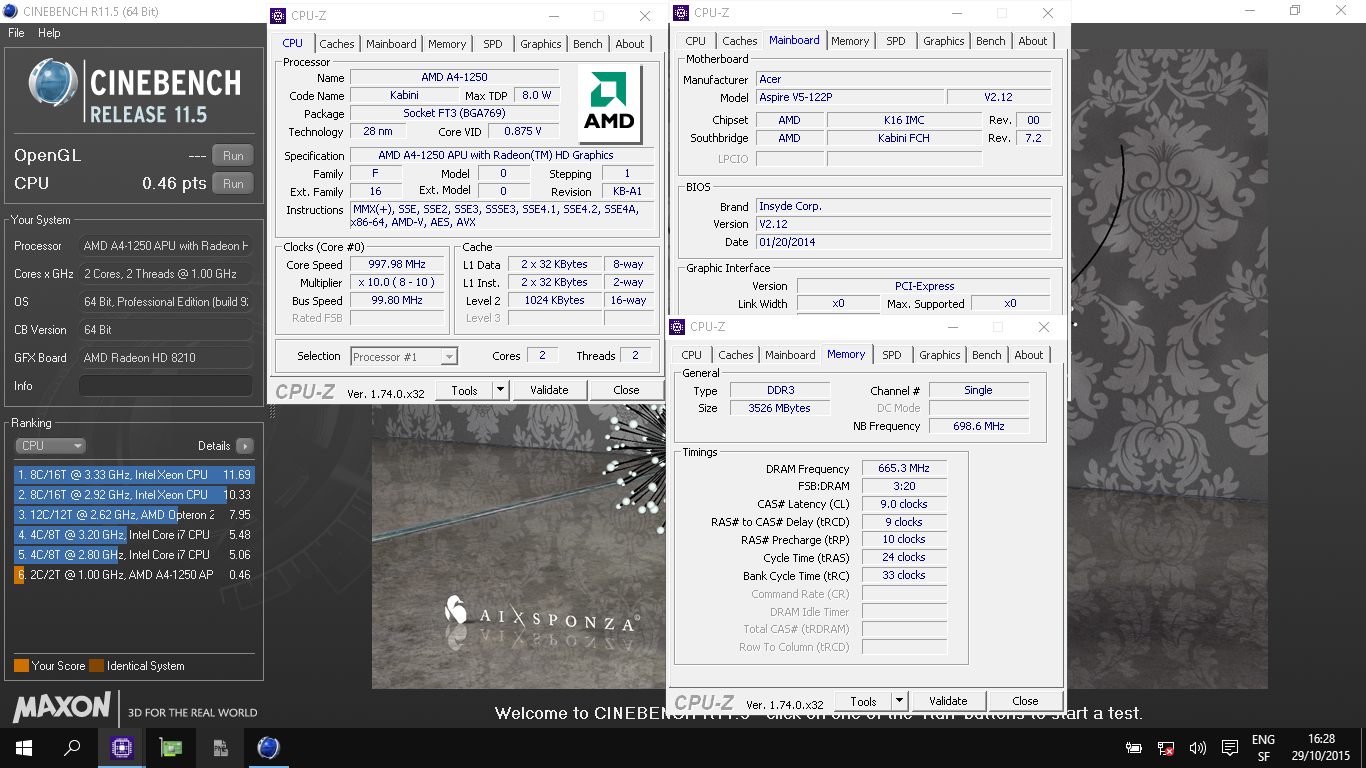Click Tools button in CPU window
This screenshot has height=768, width=1366.
[465, 390]
